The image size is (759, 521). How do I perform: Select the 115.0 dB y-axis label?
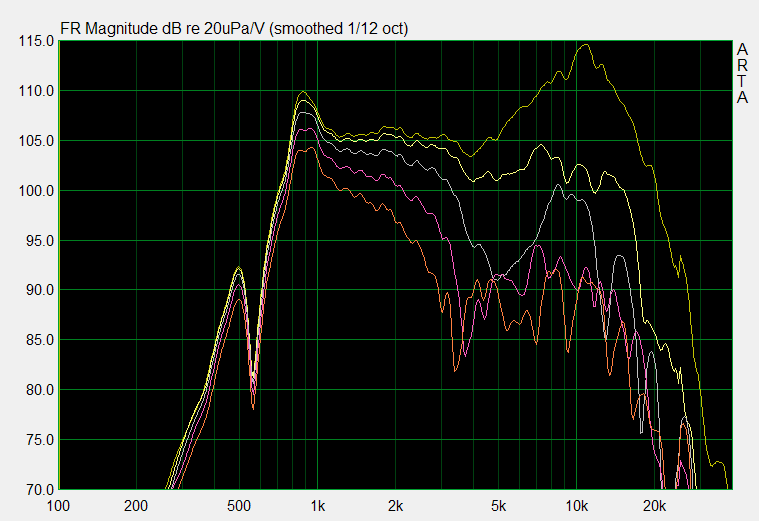coord(36,41)
